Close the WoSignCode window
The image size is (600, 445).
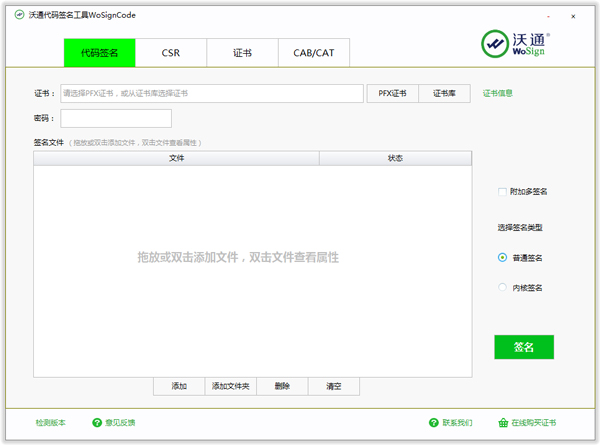[x=573, y=16]
